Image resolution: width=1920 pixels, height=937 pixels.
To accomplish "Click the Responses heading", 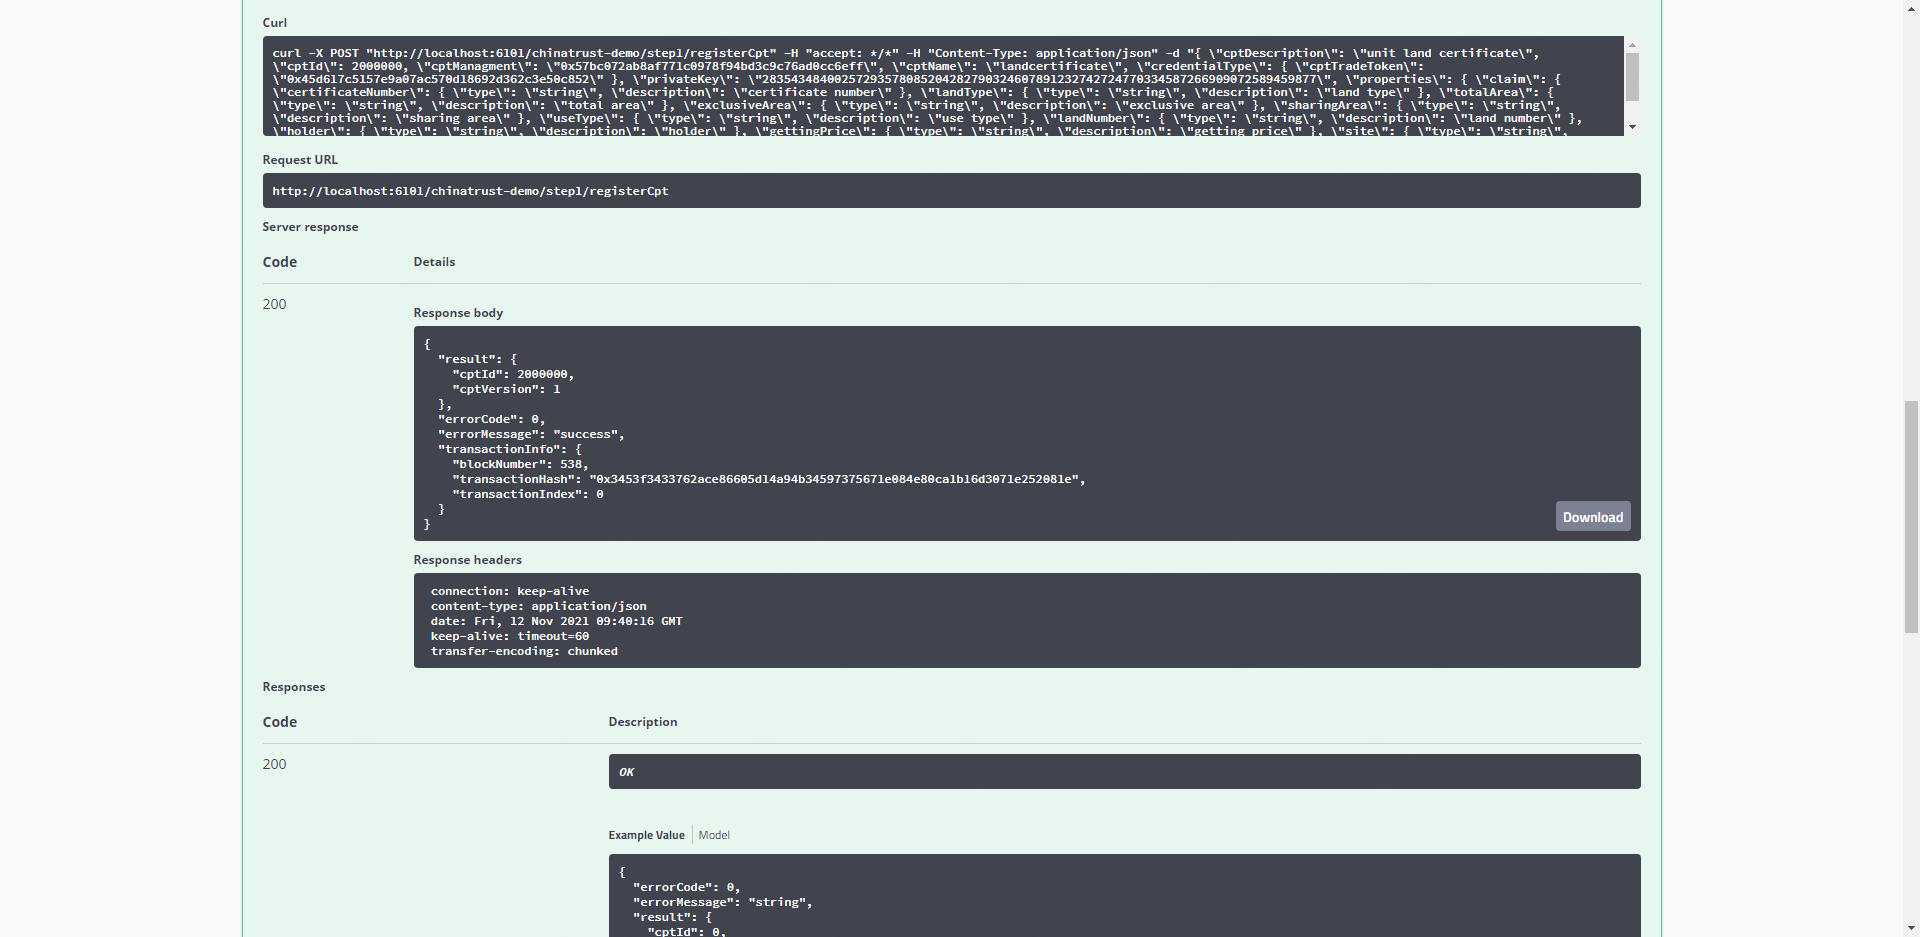I will 293,687.
